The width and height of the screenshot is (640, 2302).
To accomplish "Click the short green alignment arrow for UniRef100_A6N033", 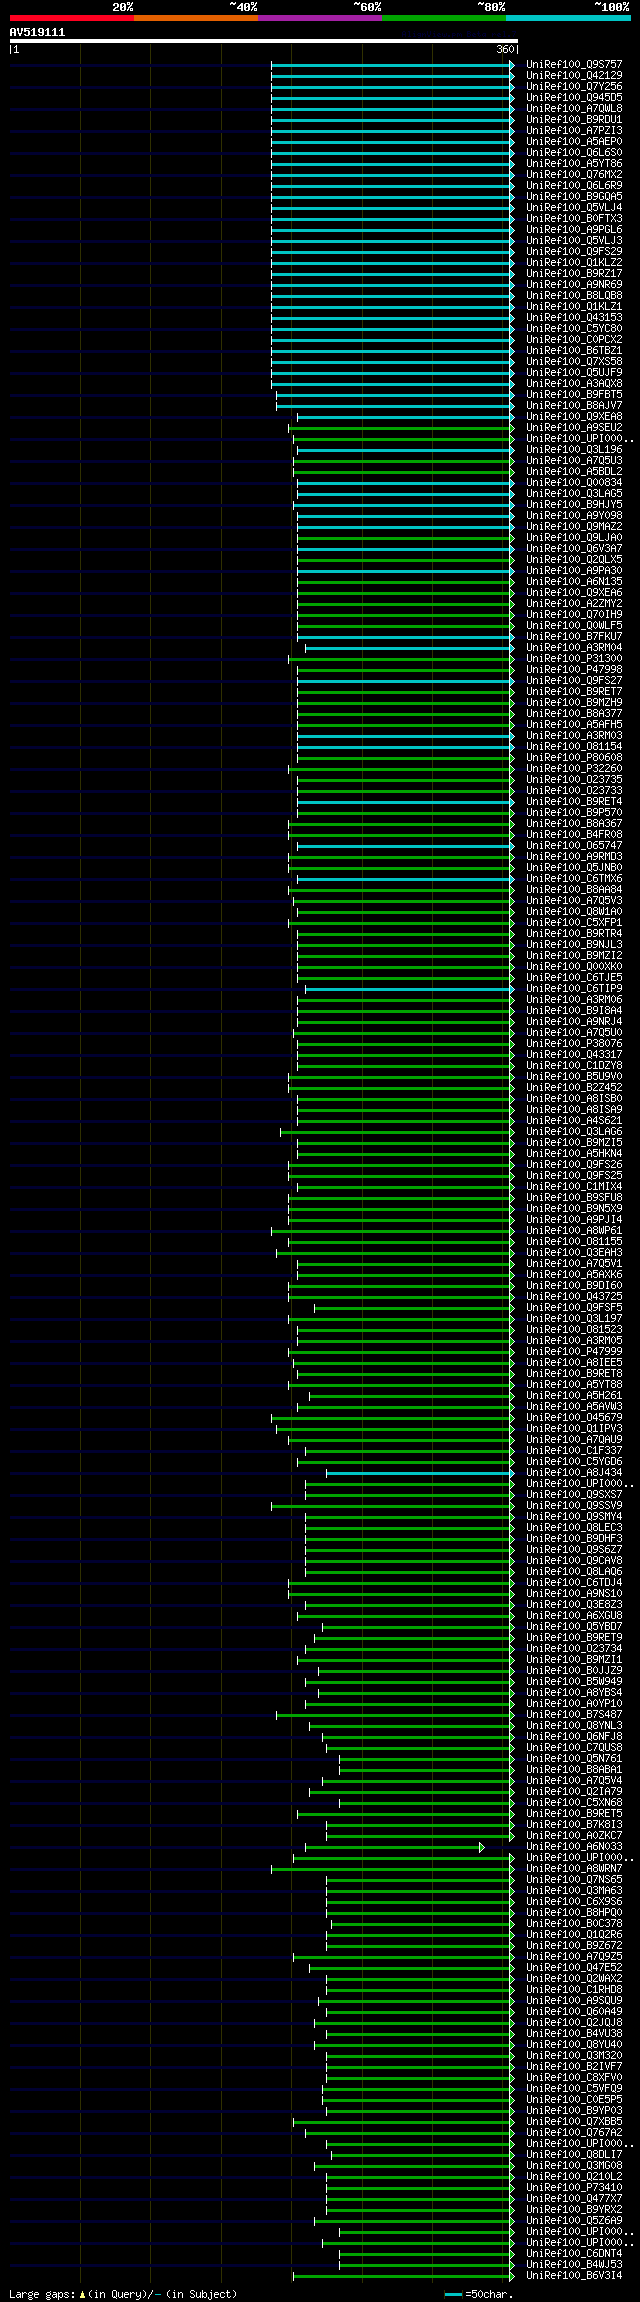I will 395,1846.
